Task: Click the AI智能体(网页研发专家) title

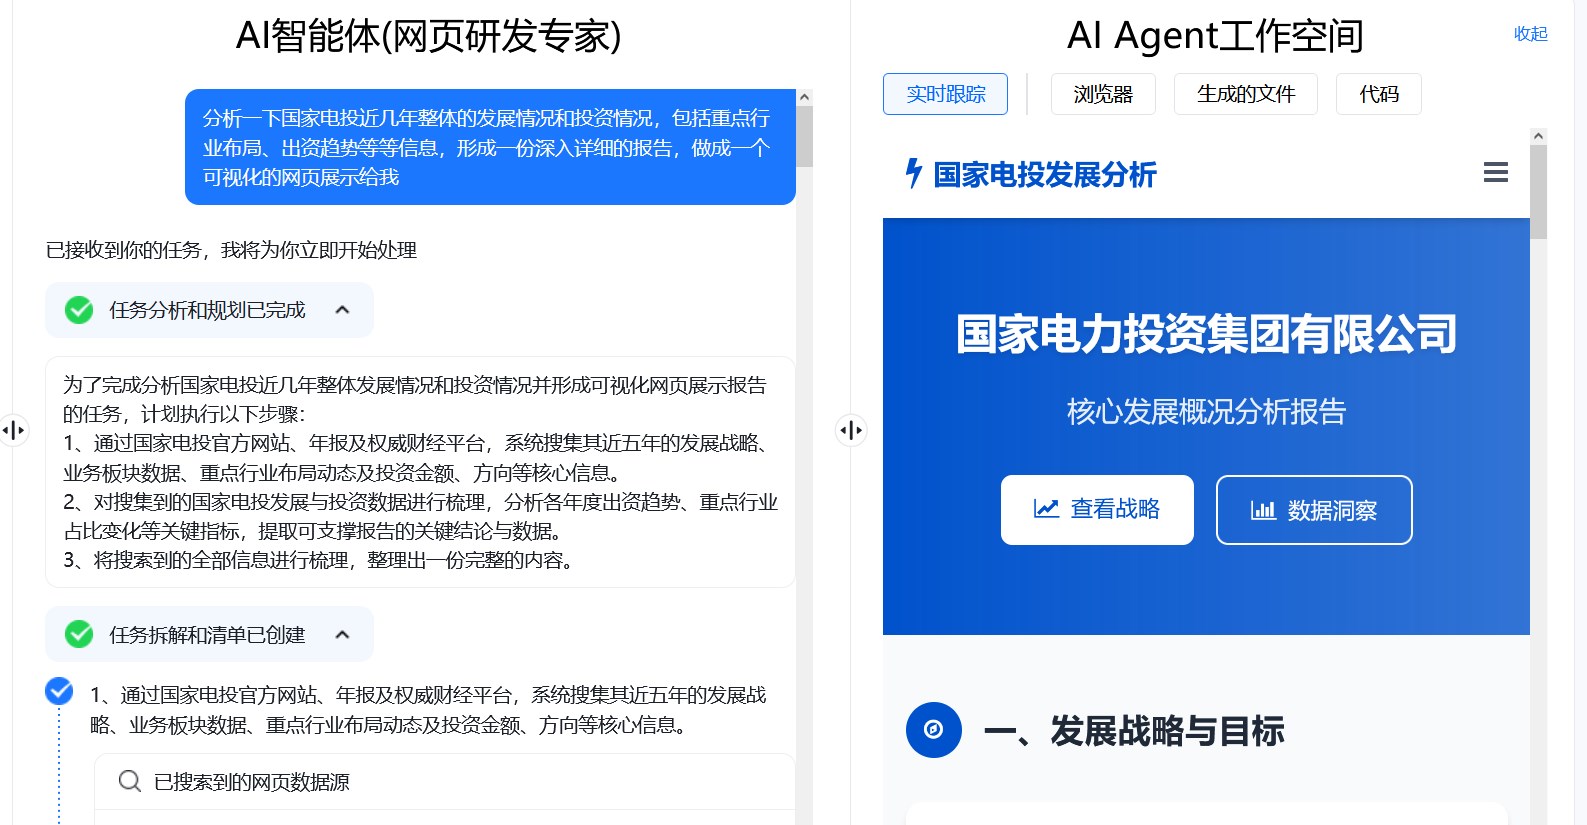Action: 428,36
